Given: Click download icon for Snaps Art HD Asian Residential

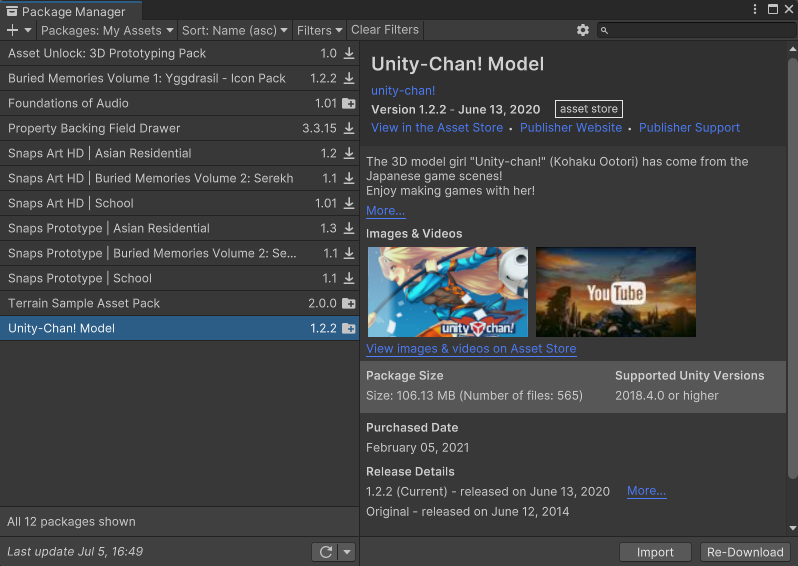Looking at the screenshot, I should [x=349, y=153].
